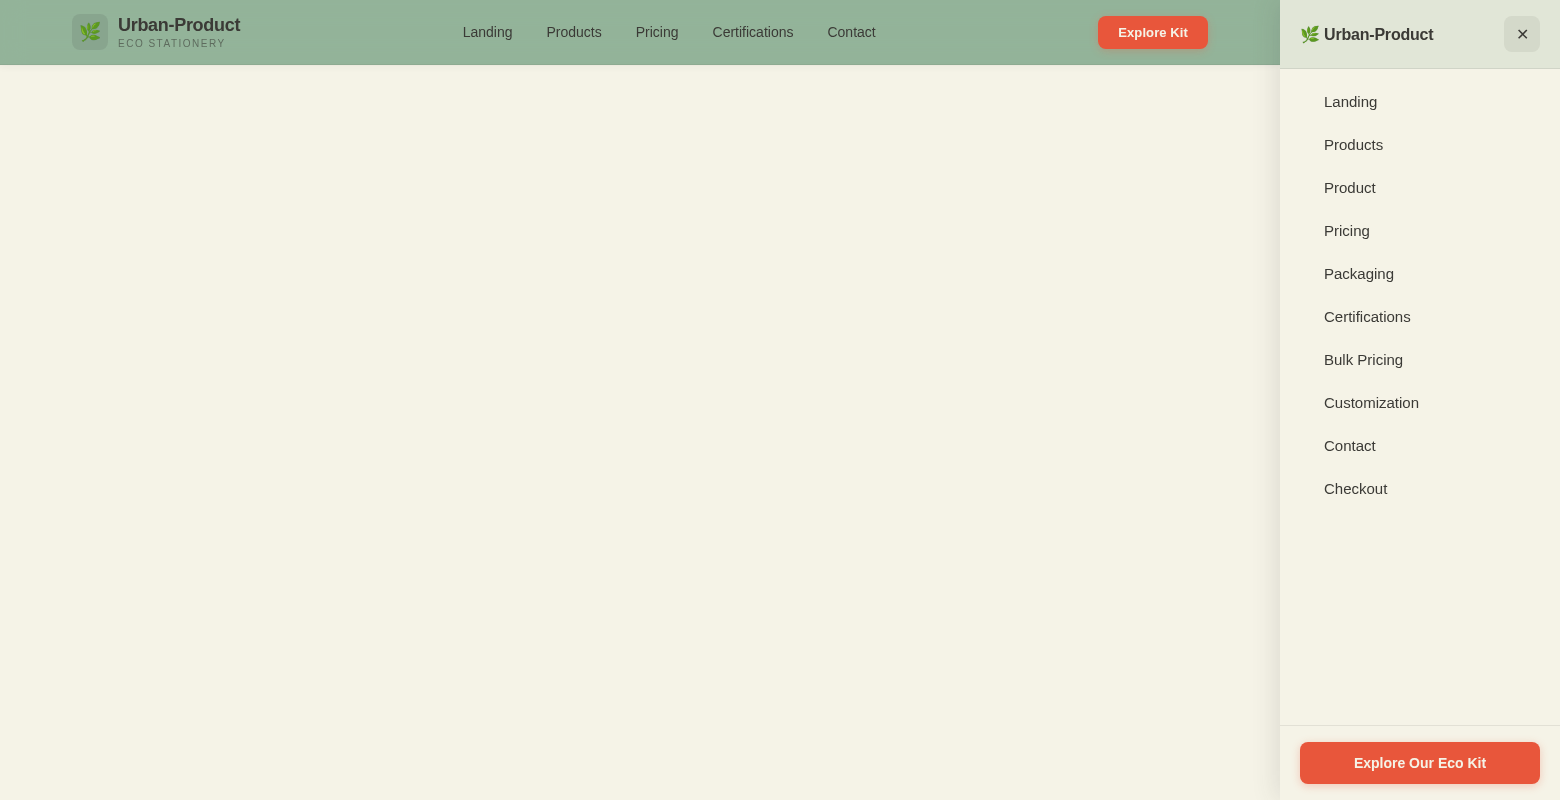1560x800 pixels.
Task: Click the Explore Kit button
Action: (1153, 32)
